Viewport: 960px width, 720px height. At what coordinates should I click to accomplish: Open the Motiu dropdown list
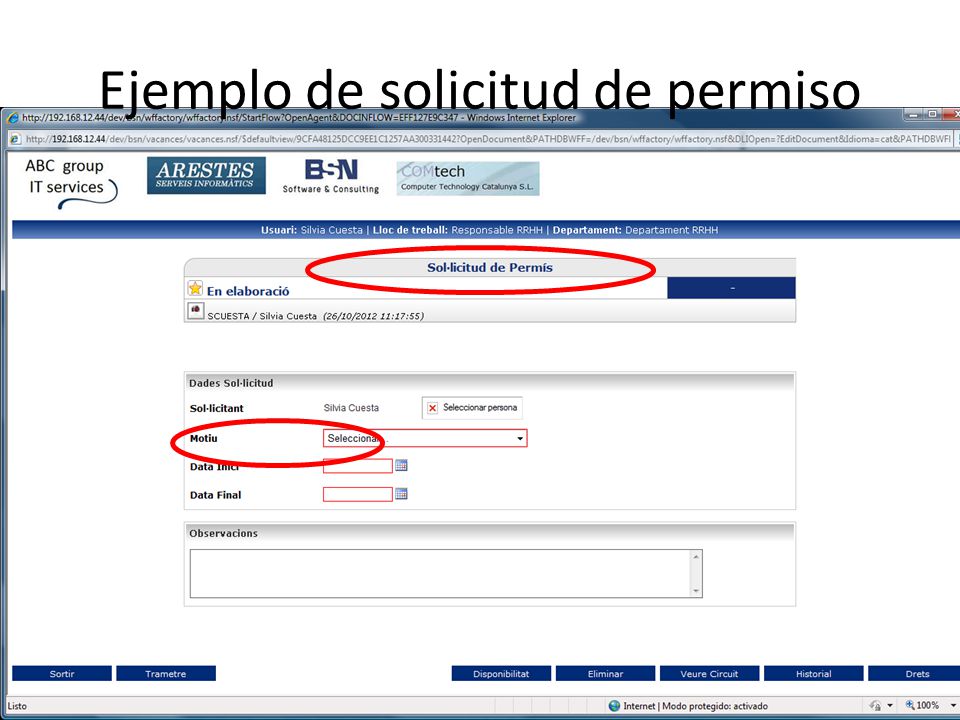coord(425,438)
